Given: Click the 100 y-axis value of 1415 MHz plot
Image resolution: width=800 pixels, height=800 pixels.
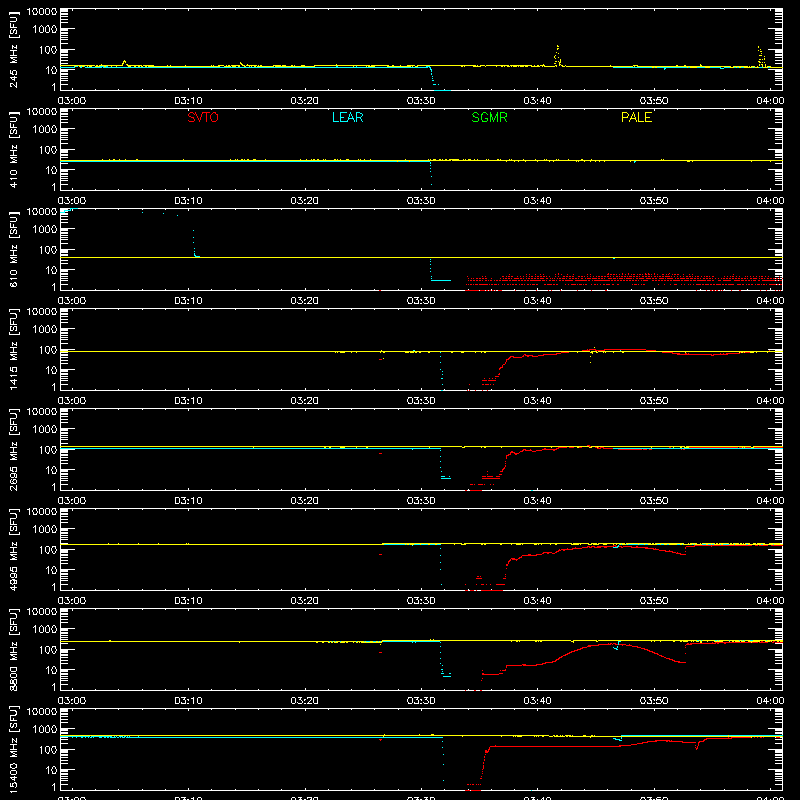Looking at the screenshot, I should (x=48, y=350).
